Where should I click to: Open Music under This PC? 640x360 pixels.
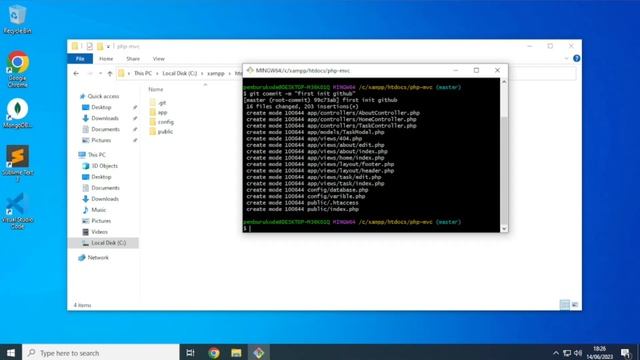click(98, 210)
